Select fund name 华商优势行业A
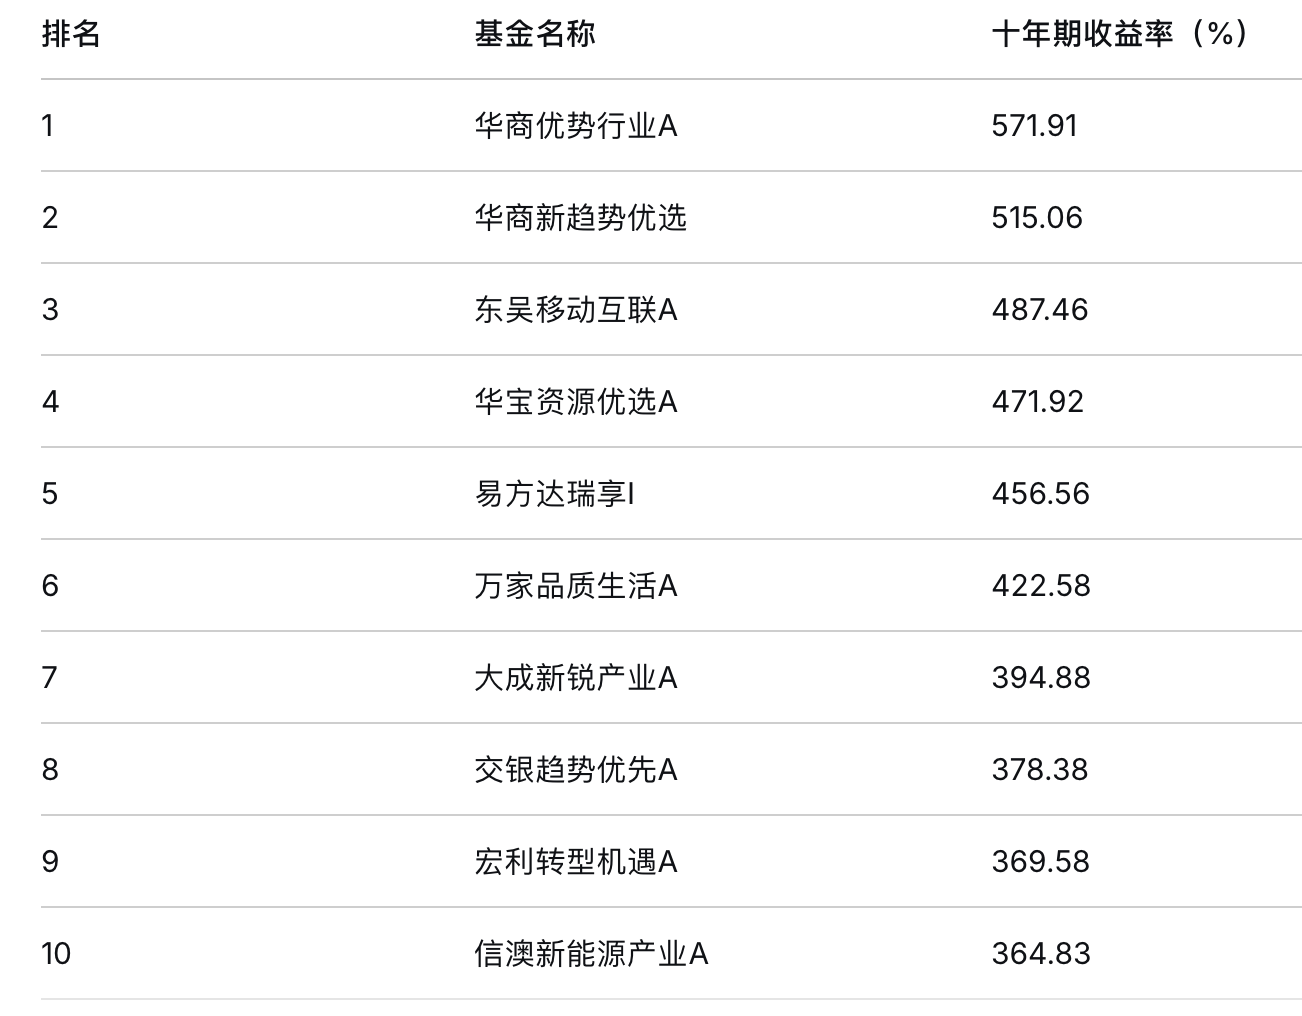 (576, 126)
